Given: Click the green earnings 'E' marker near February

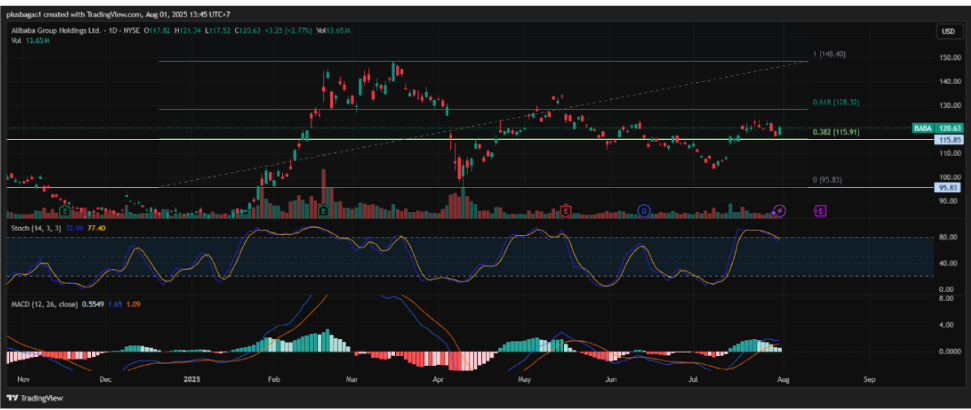Looking at the screenshot, I should click(325, 211).
